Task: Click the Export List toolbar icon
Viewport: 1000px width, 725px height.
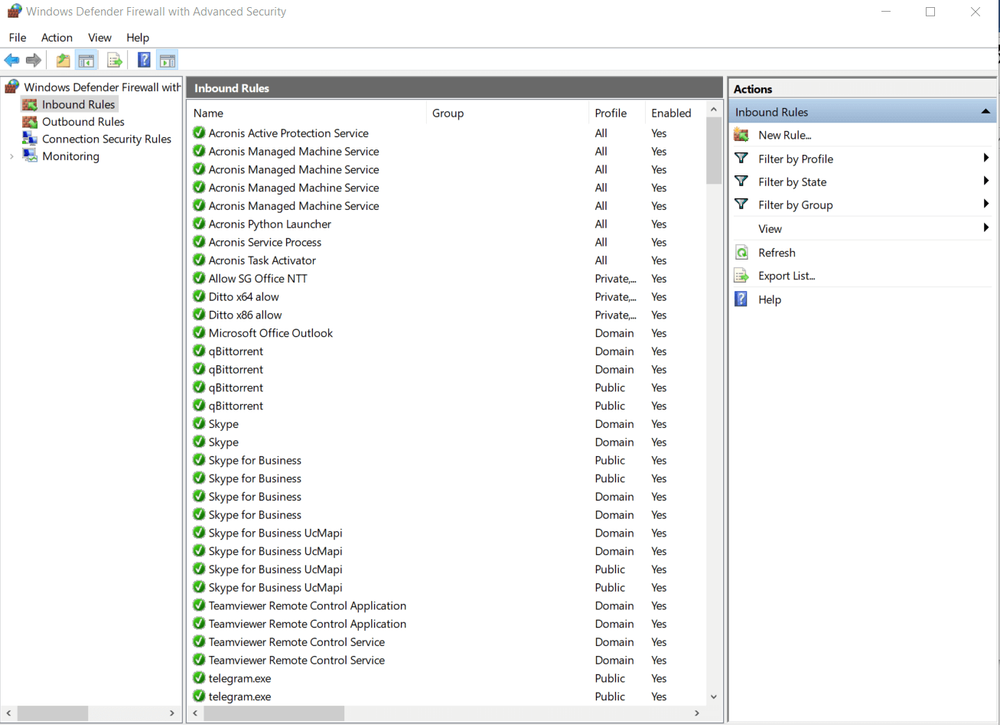Action: [x=115, y=61]
